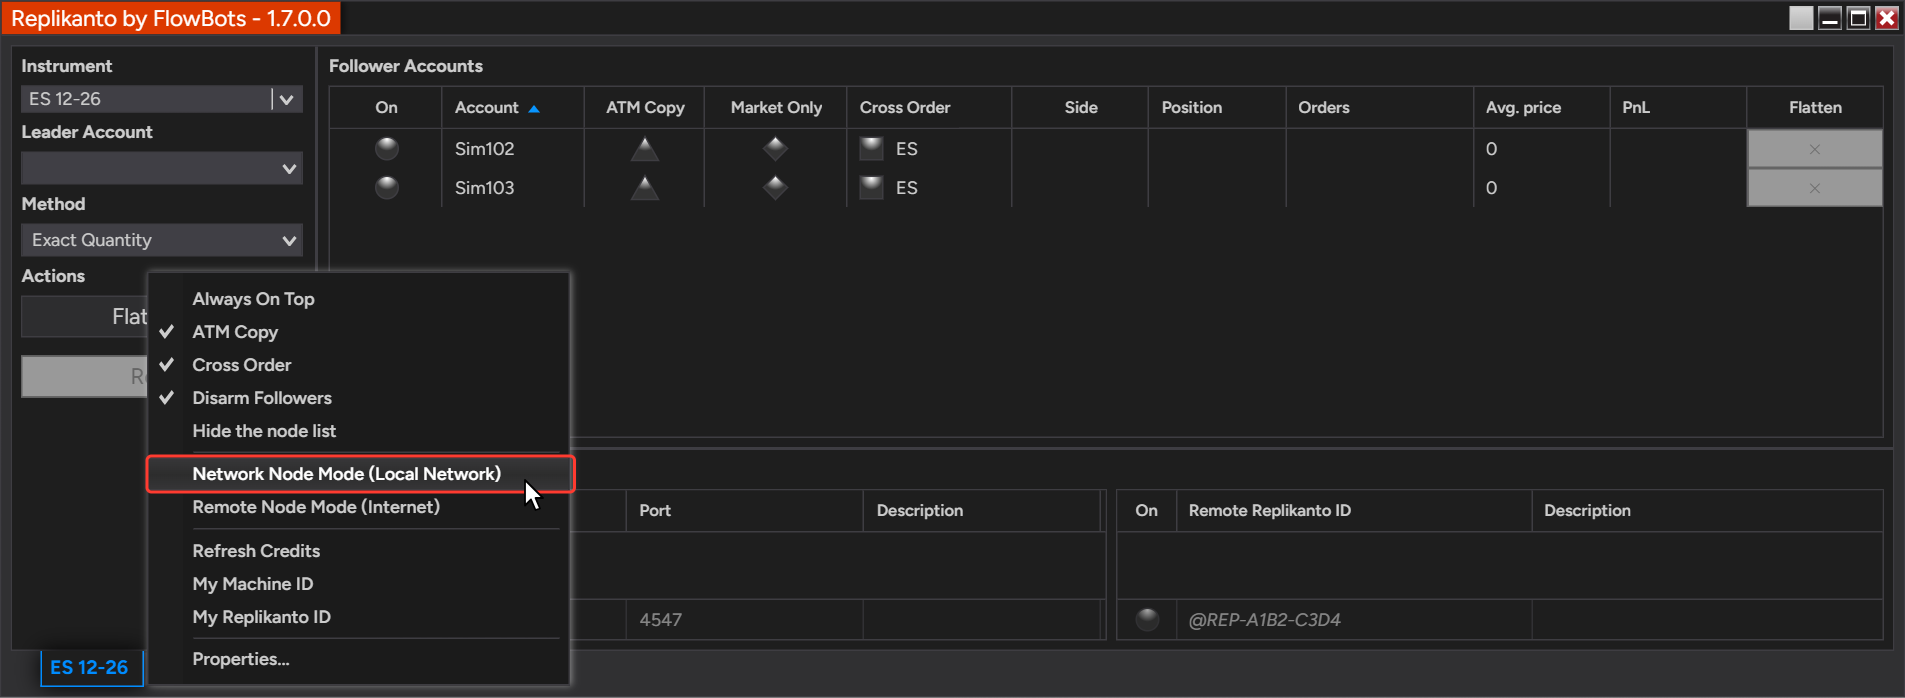
Task: Click the Cross Order column header
Action: click(929, 107)
